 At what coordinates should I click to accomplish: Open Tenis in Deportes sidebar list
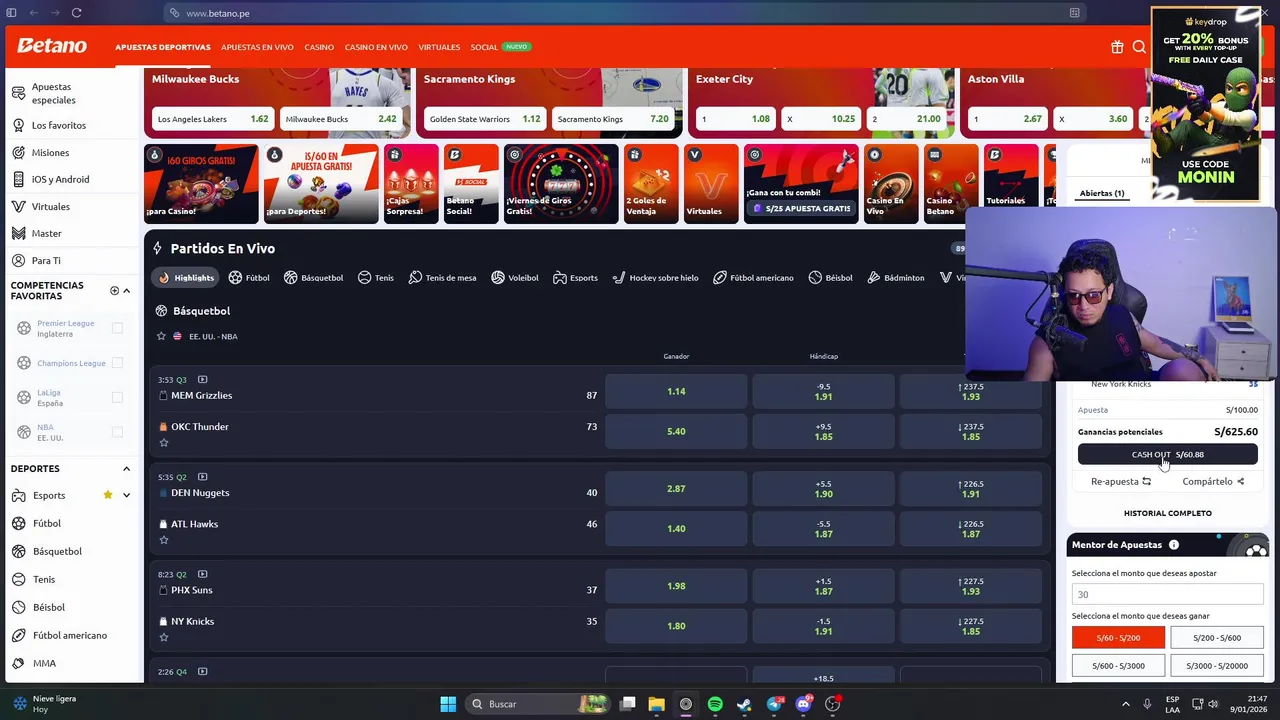[44, 579]
